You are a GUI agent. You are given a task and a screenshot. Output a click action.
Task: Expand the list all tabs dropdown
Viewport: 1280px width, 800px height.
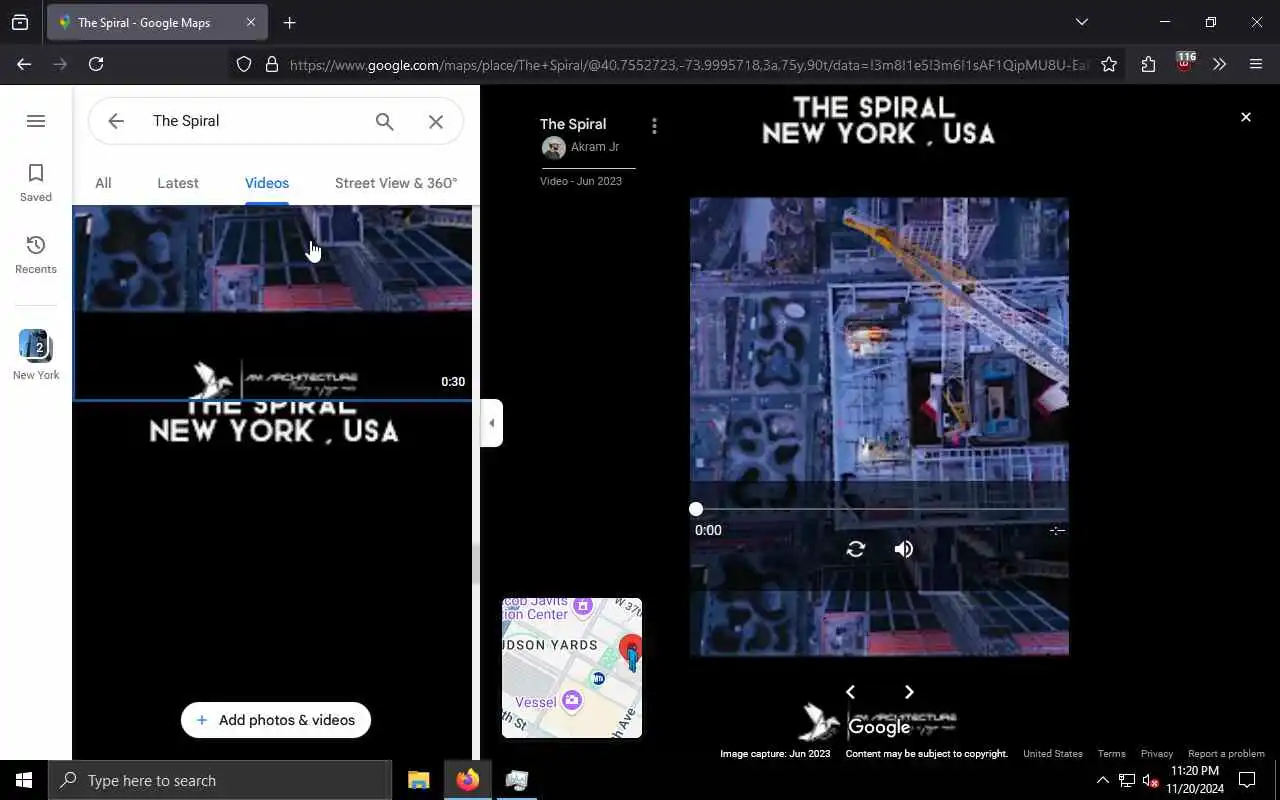coord(1082,22)
